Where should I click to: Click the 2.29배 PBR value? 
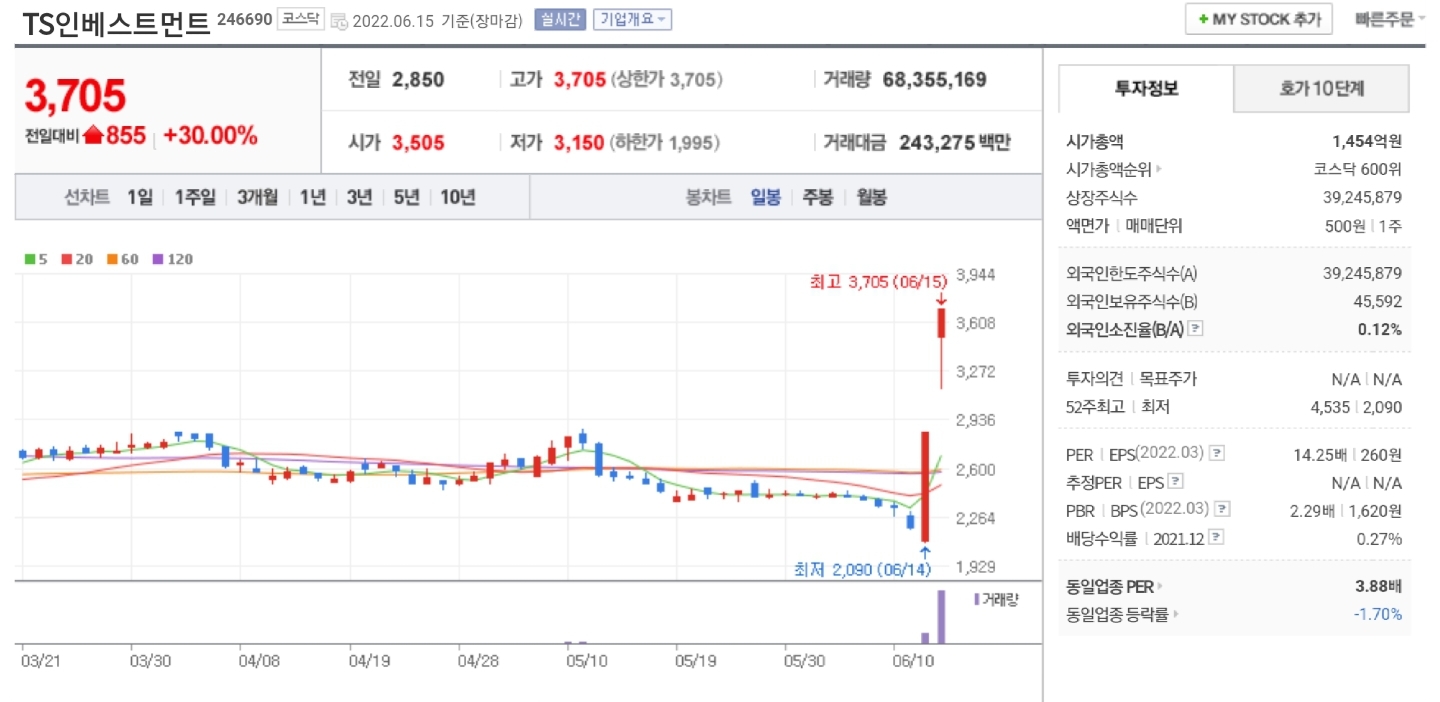pyautogui.click(x=1312, y=510)
